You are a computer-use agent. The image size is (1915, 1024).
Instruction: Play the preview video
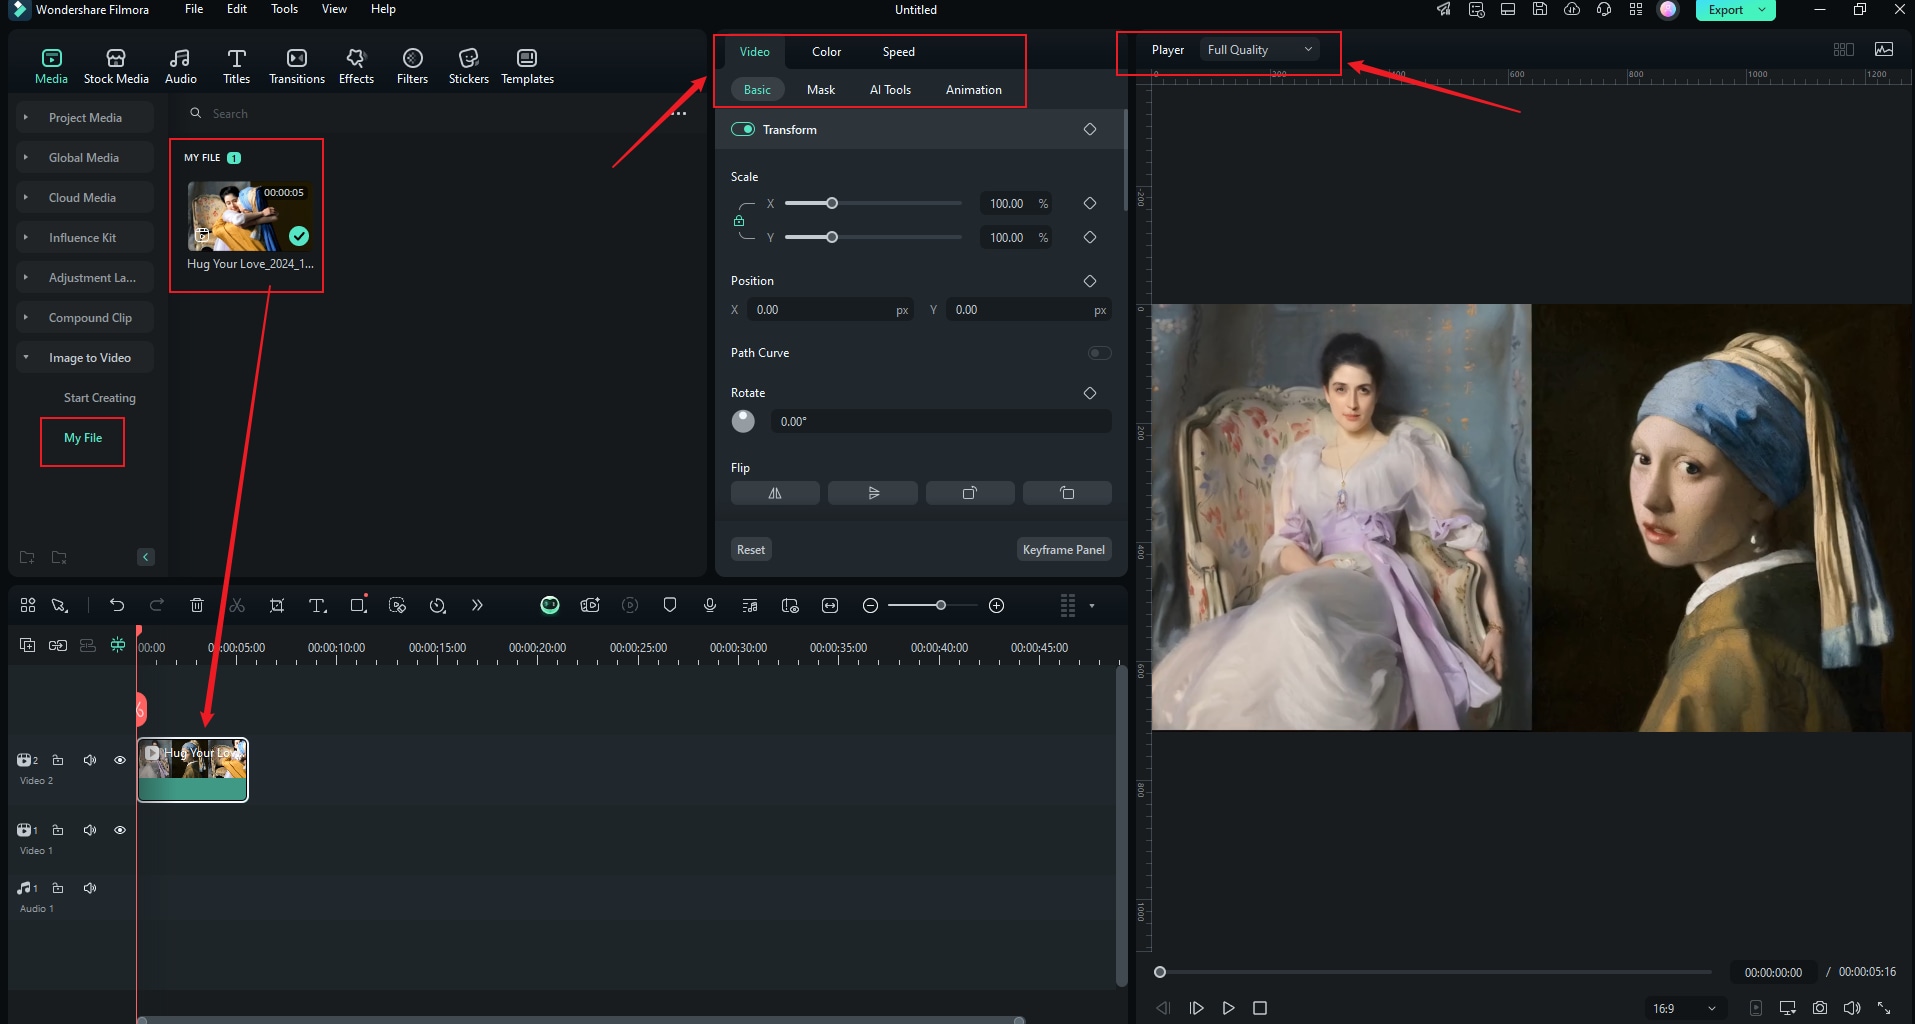click(1228, 1008)
